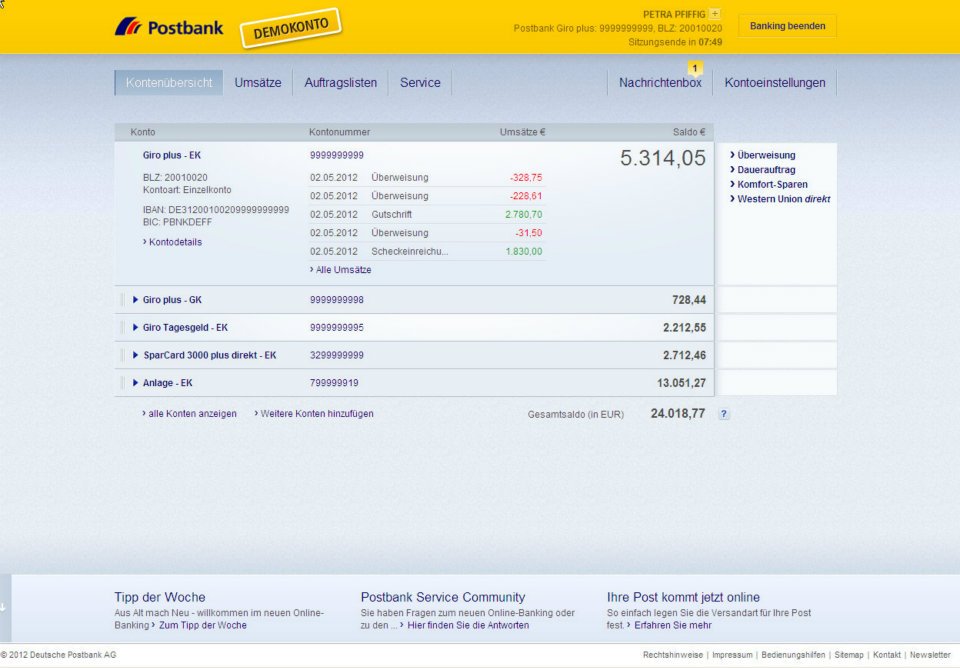
Task: Click the plus icon beside Petra Pfiffig
Action: (x=714, y=13)
